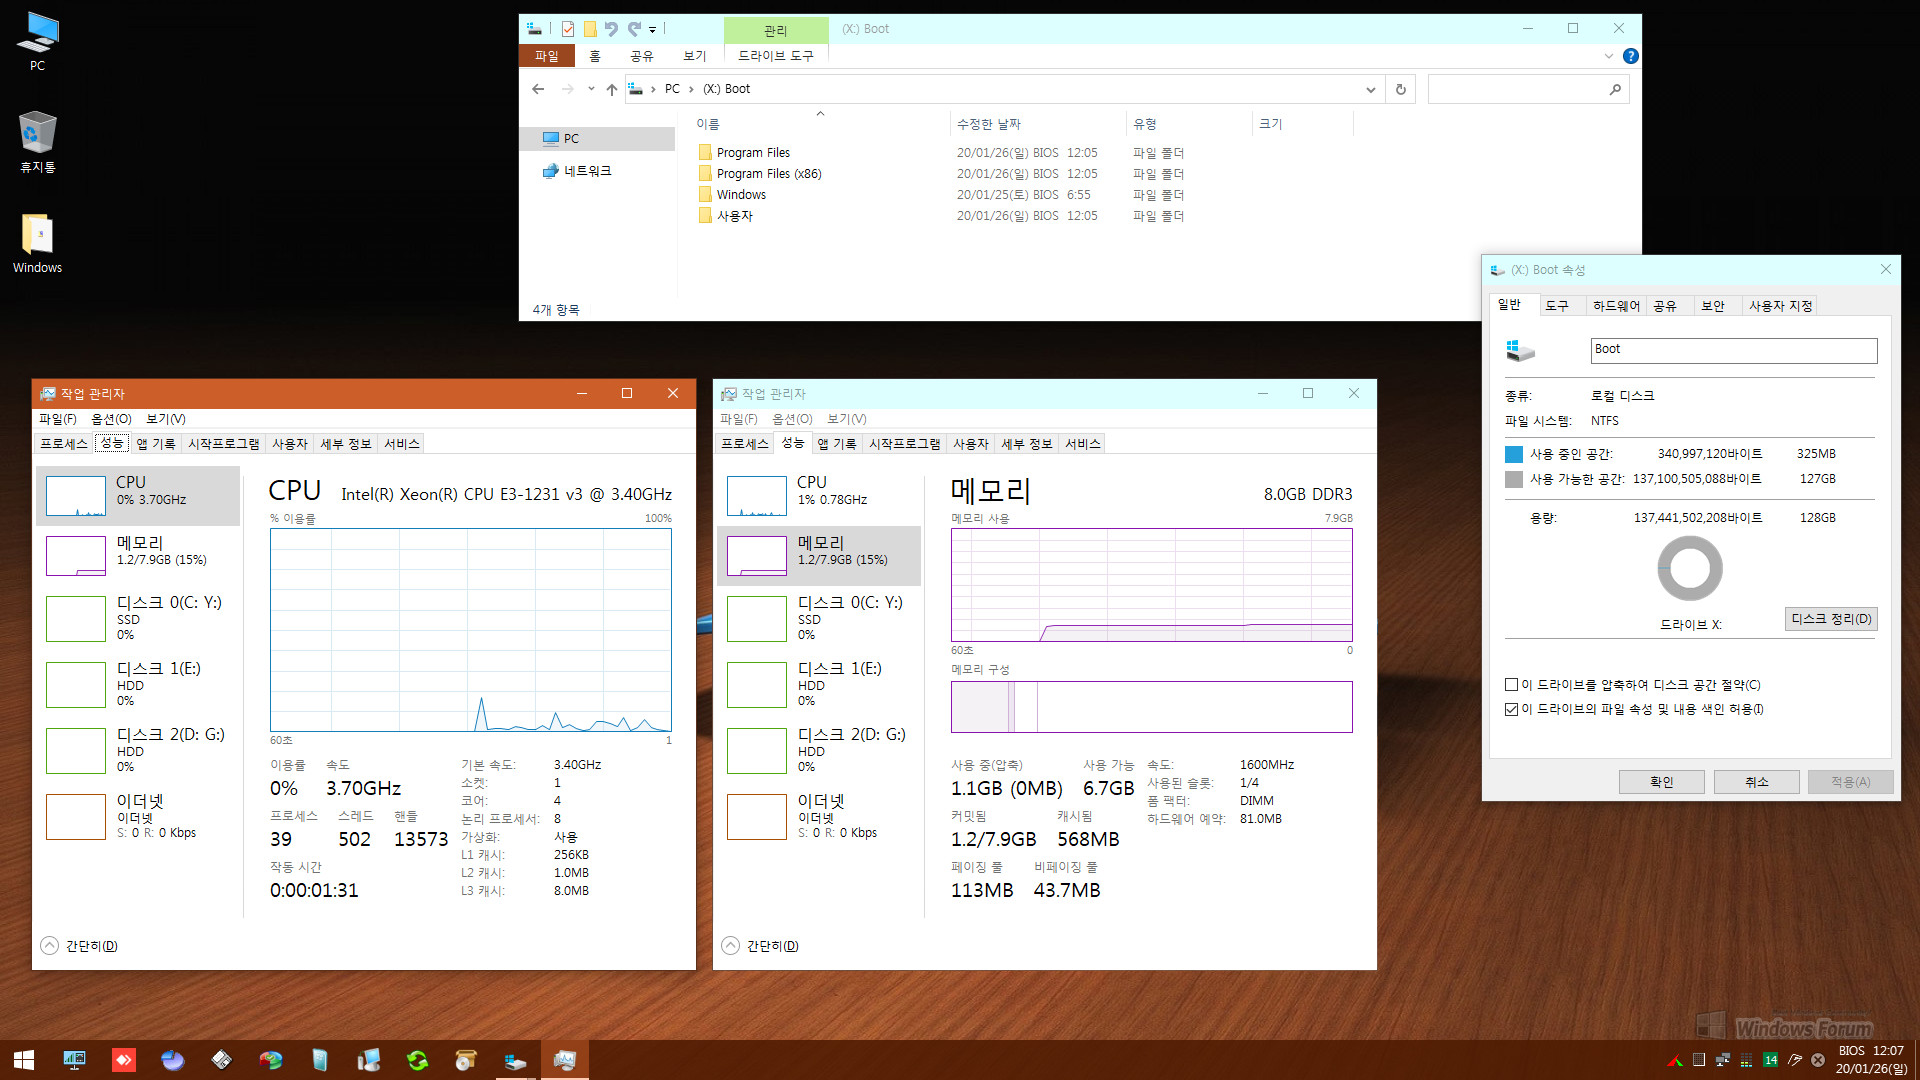The width and height of the screenshot is (1920, 1080).
Task: Collapse right Task Manager with 간단히(D)
Action: pyautogui.click(x=761, y=946)
